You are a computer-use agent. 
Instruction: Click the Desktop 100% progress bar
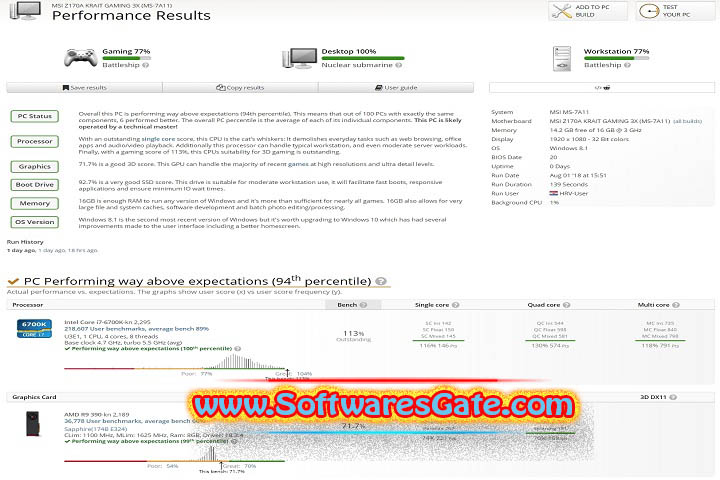point(363,58)
